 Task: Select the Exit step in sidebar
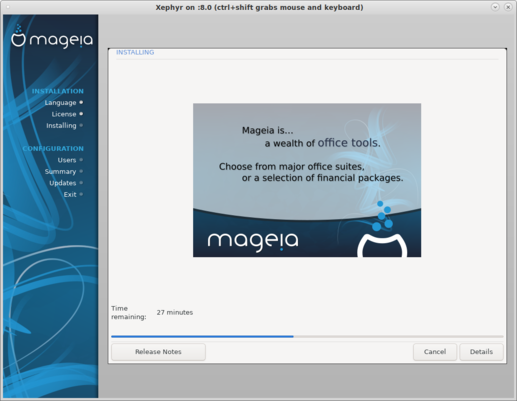coord(70,194)
